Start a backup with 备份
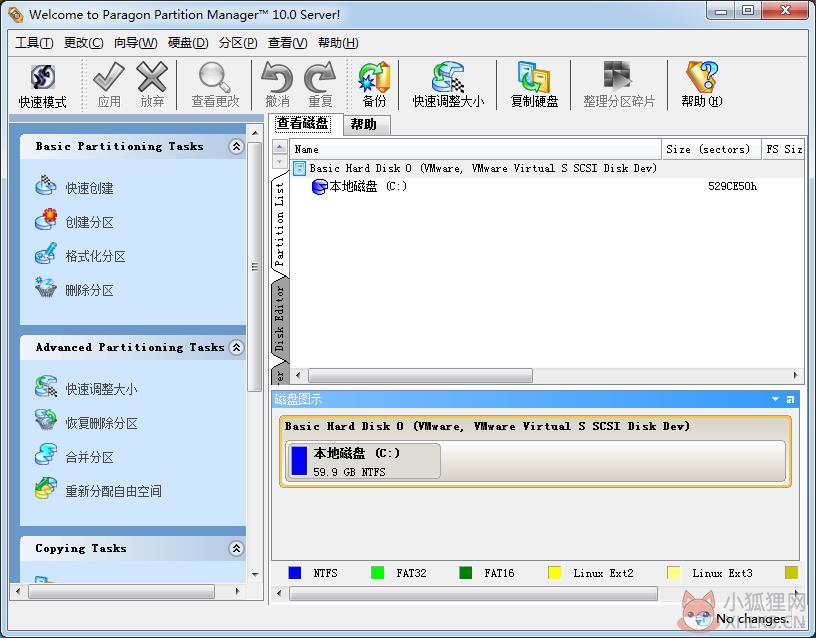816x638 pixels. coord(374,85)
